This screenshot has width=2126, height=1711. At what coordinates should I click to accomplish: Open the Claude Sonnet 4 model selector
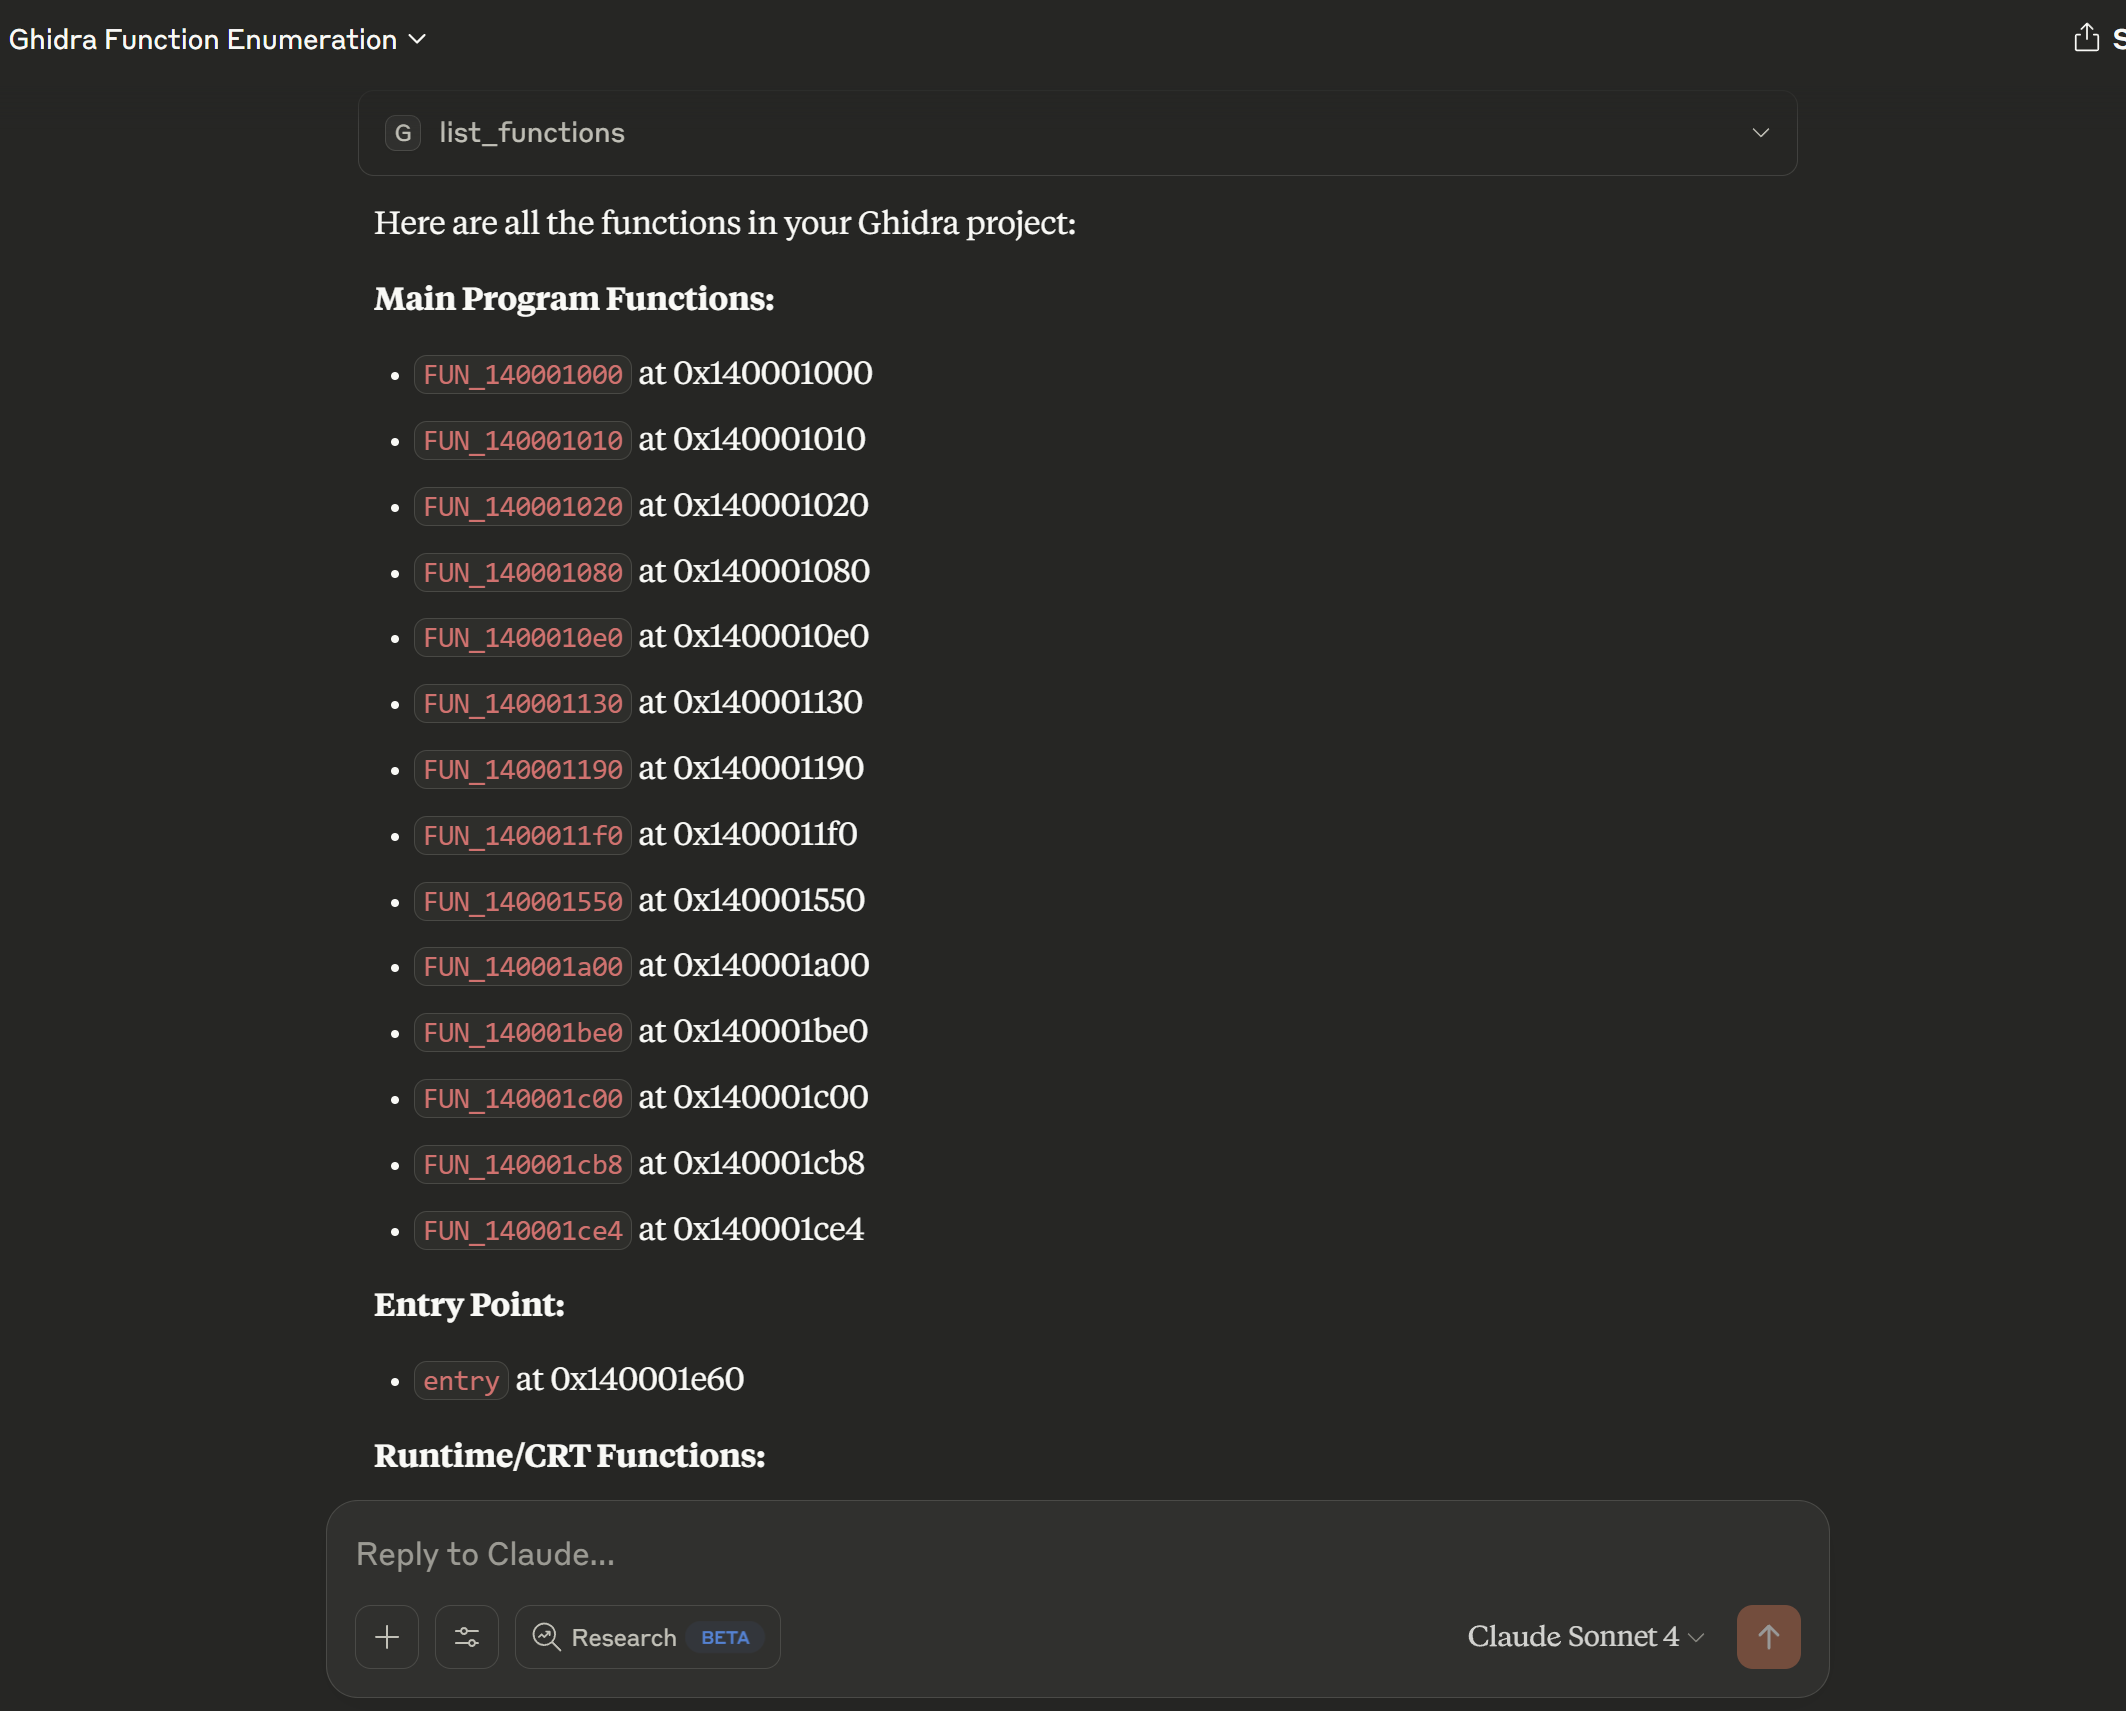point(1585,1636)
